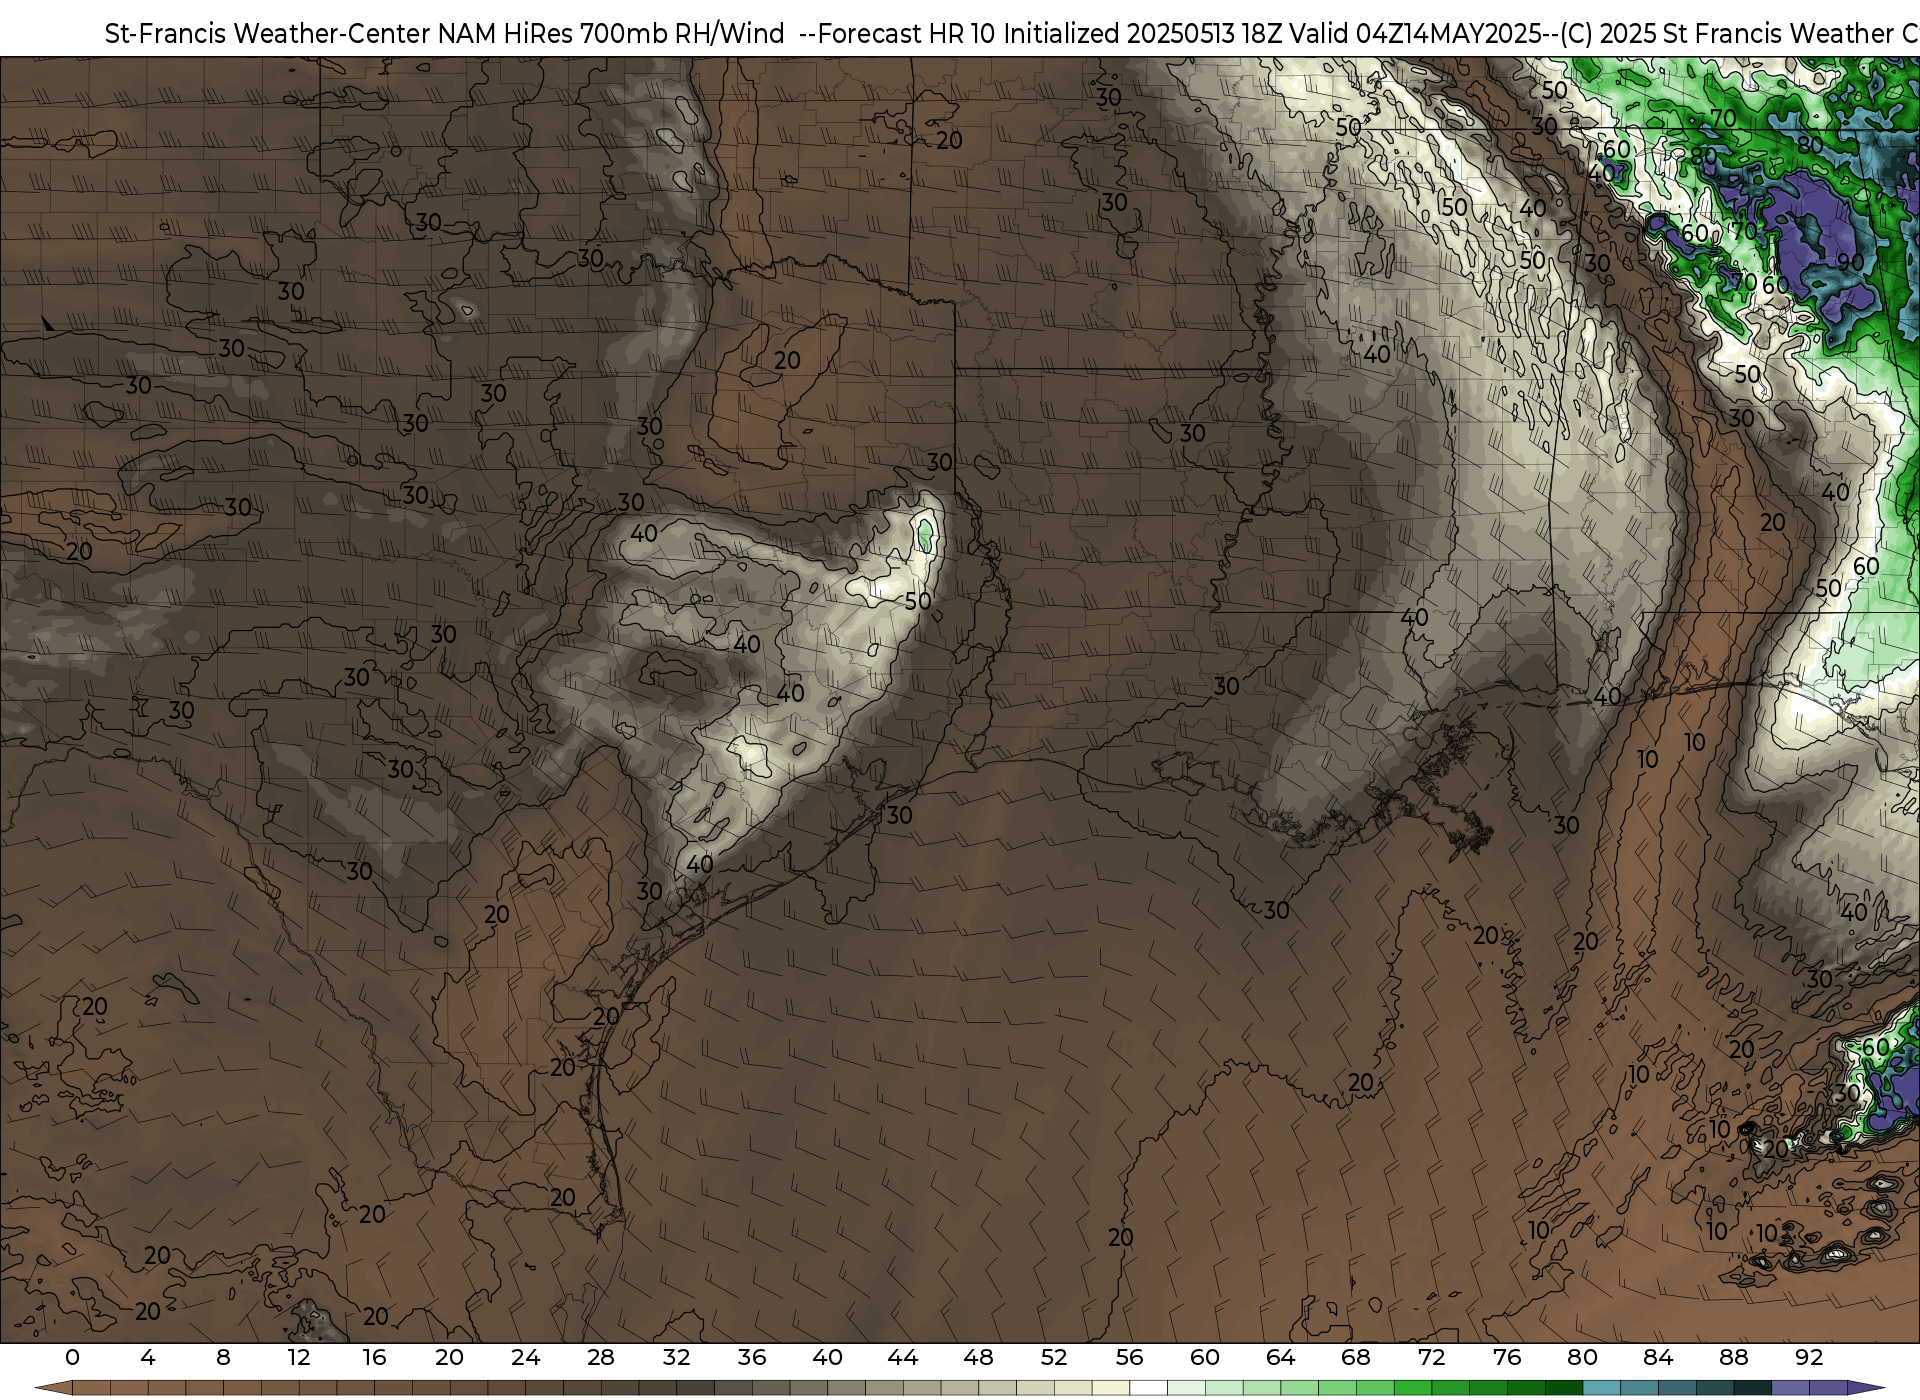The height and width of the screenshot is (1400, 1920).
Task: Click the colorbar label 28
Action: point(601,1358)
